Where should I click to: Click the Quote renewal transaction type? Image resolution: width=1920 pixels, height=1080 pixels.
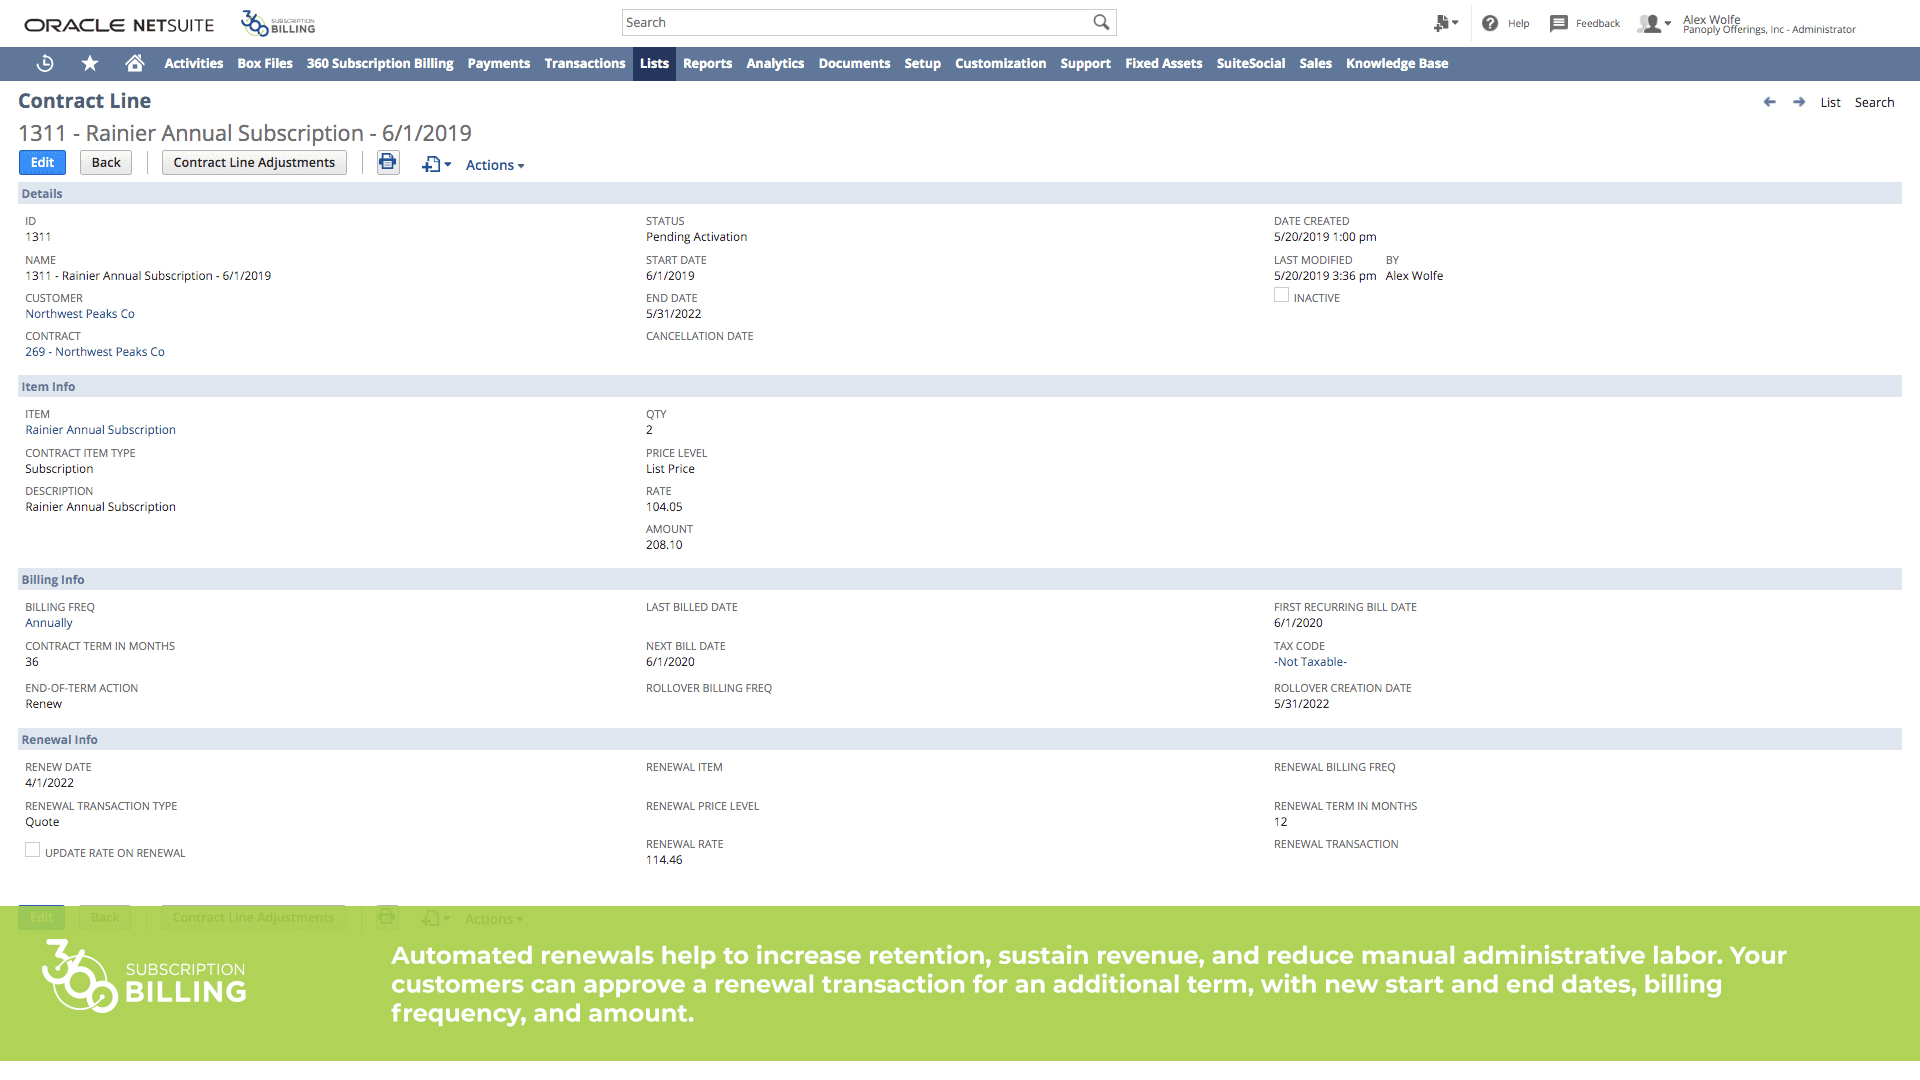coord(42,822)
